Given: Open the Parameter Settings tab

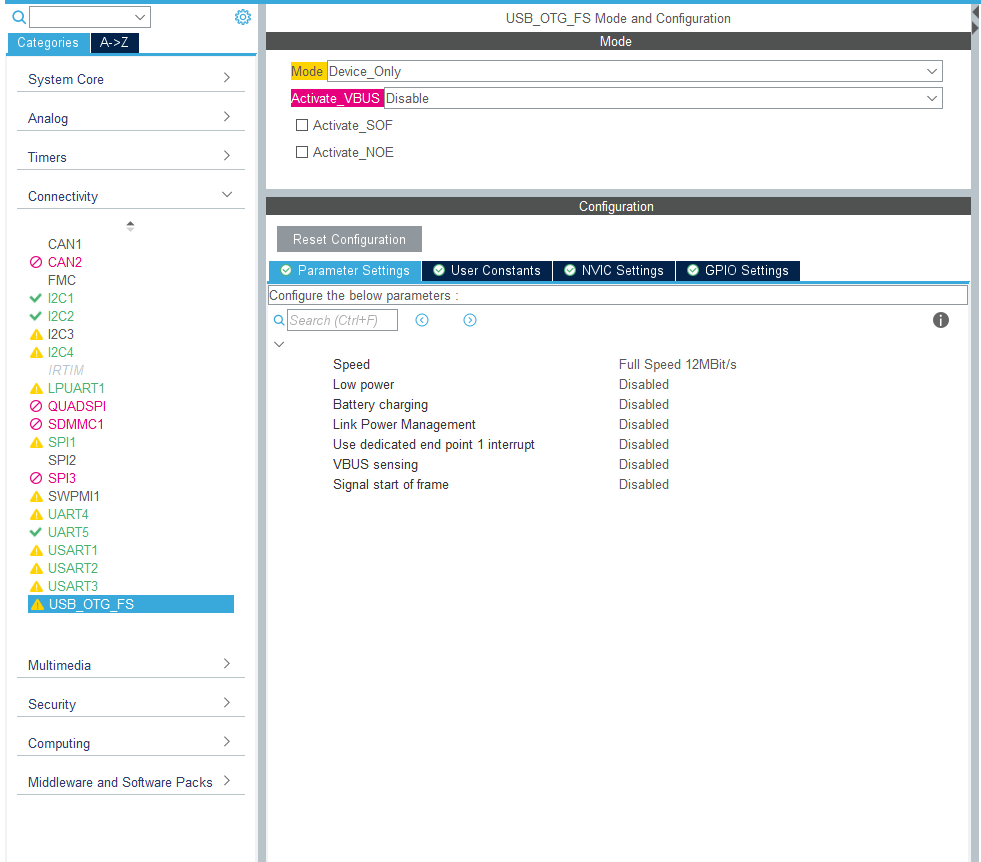Looking at the screenshot, I should pos(345,270).
